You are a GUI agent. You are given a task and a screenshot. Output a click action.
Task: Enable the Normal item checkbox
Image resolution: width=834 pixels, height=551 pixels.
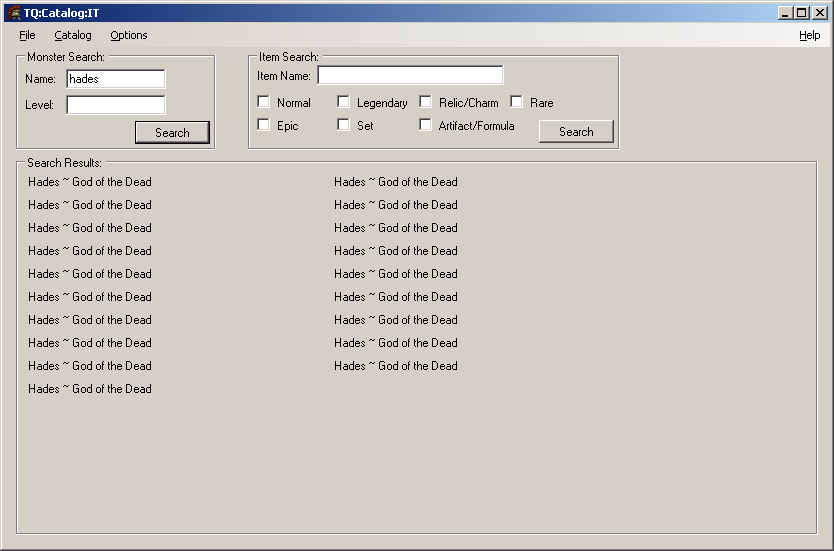(x=264, y=102)
